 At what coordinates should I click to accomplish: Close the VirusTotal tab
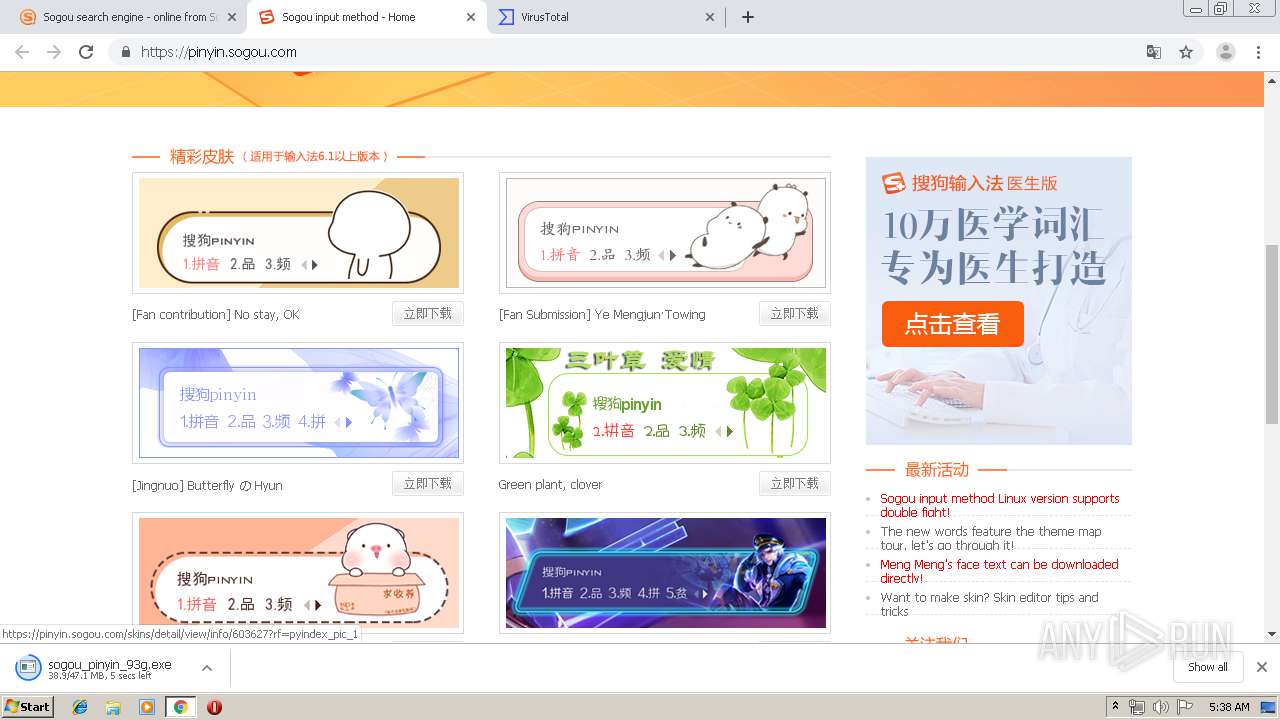[x=710, y=17]
